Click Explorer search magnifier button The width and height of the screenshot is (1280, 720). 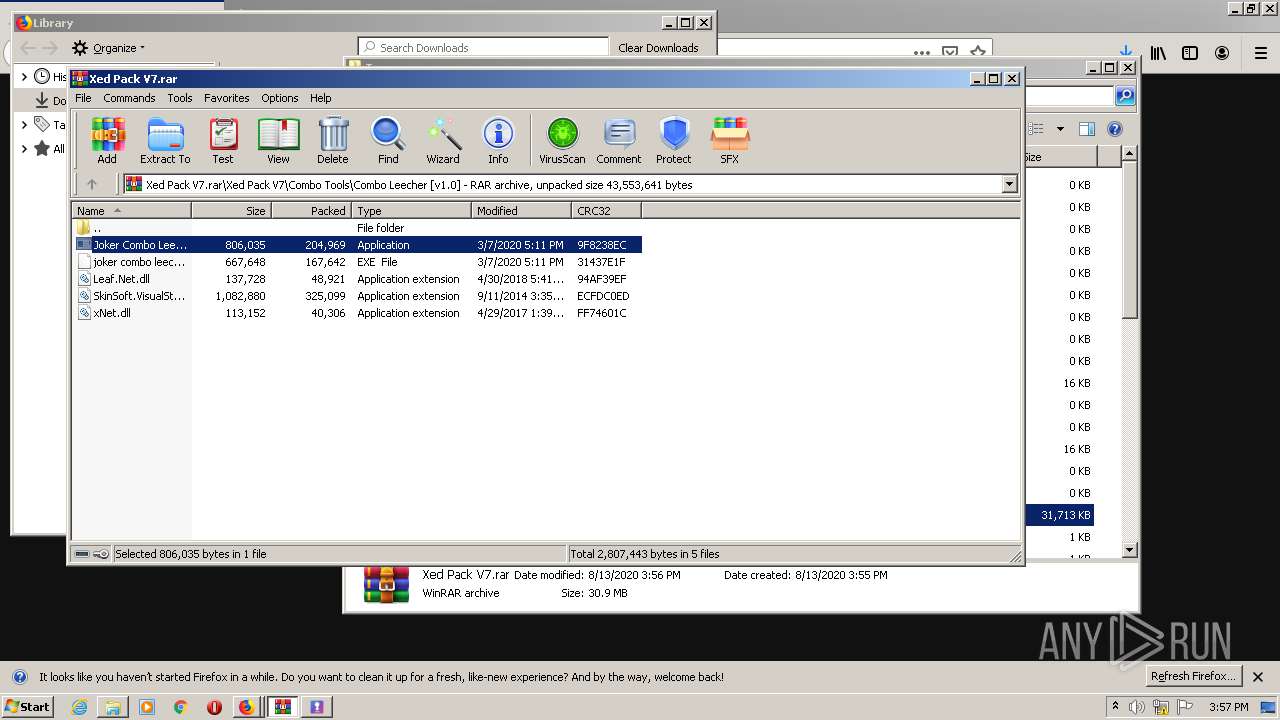[1125, 96]
